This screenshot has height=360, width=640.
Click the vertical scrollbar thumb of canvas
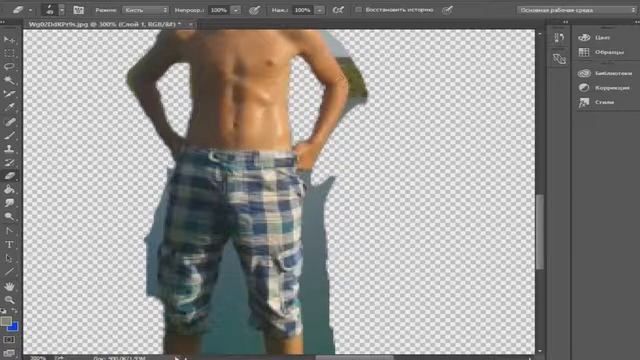coord(540,231)
